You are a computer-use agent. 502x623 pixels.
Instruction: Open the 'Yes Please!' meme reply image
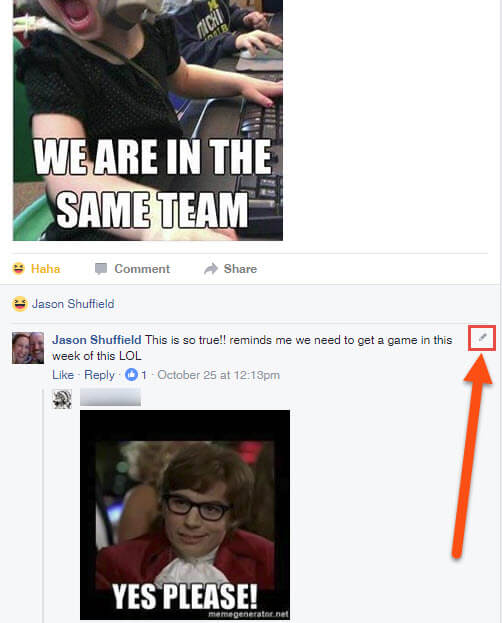[185, 515]
